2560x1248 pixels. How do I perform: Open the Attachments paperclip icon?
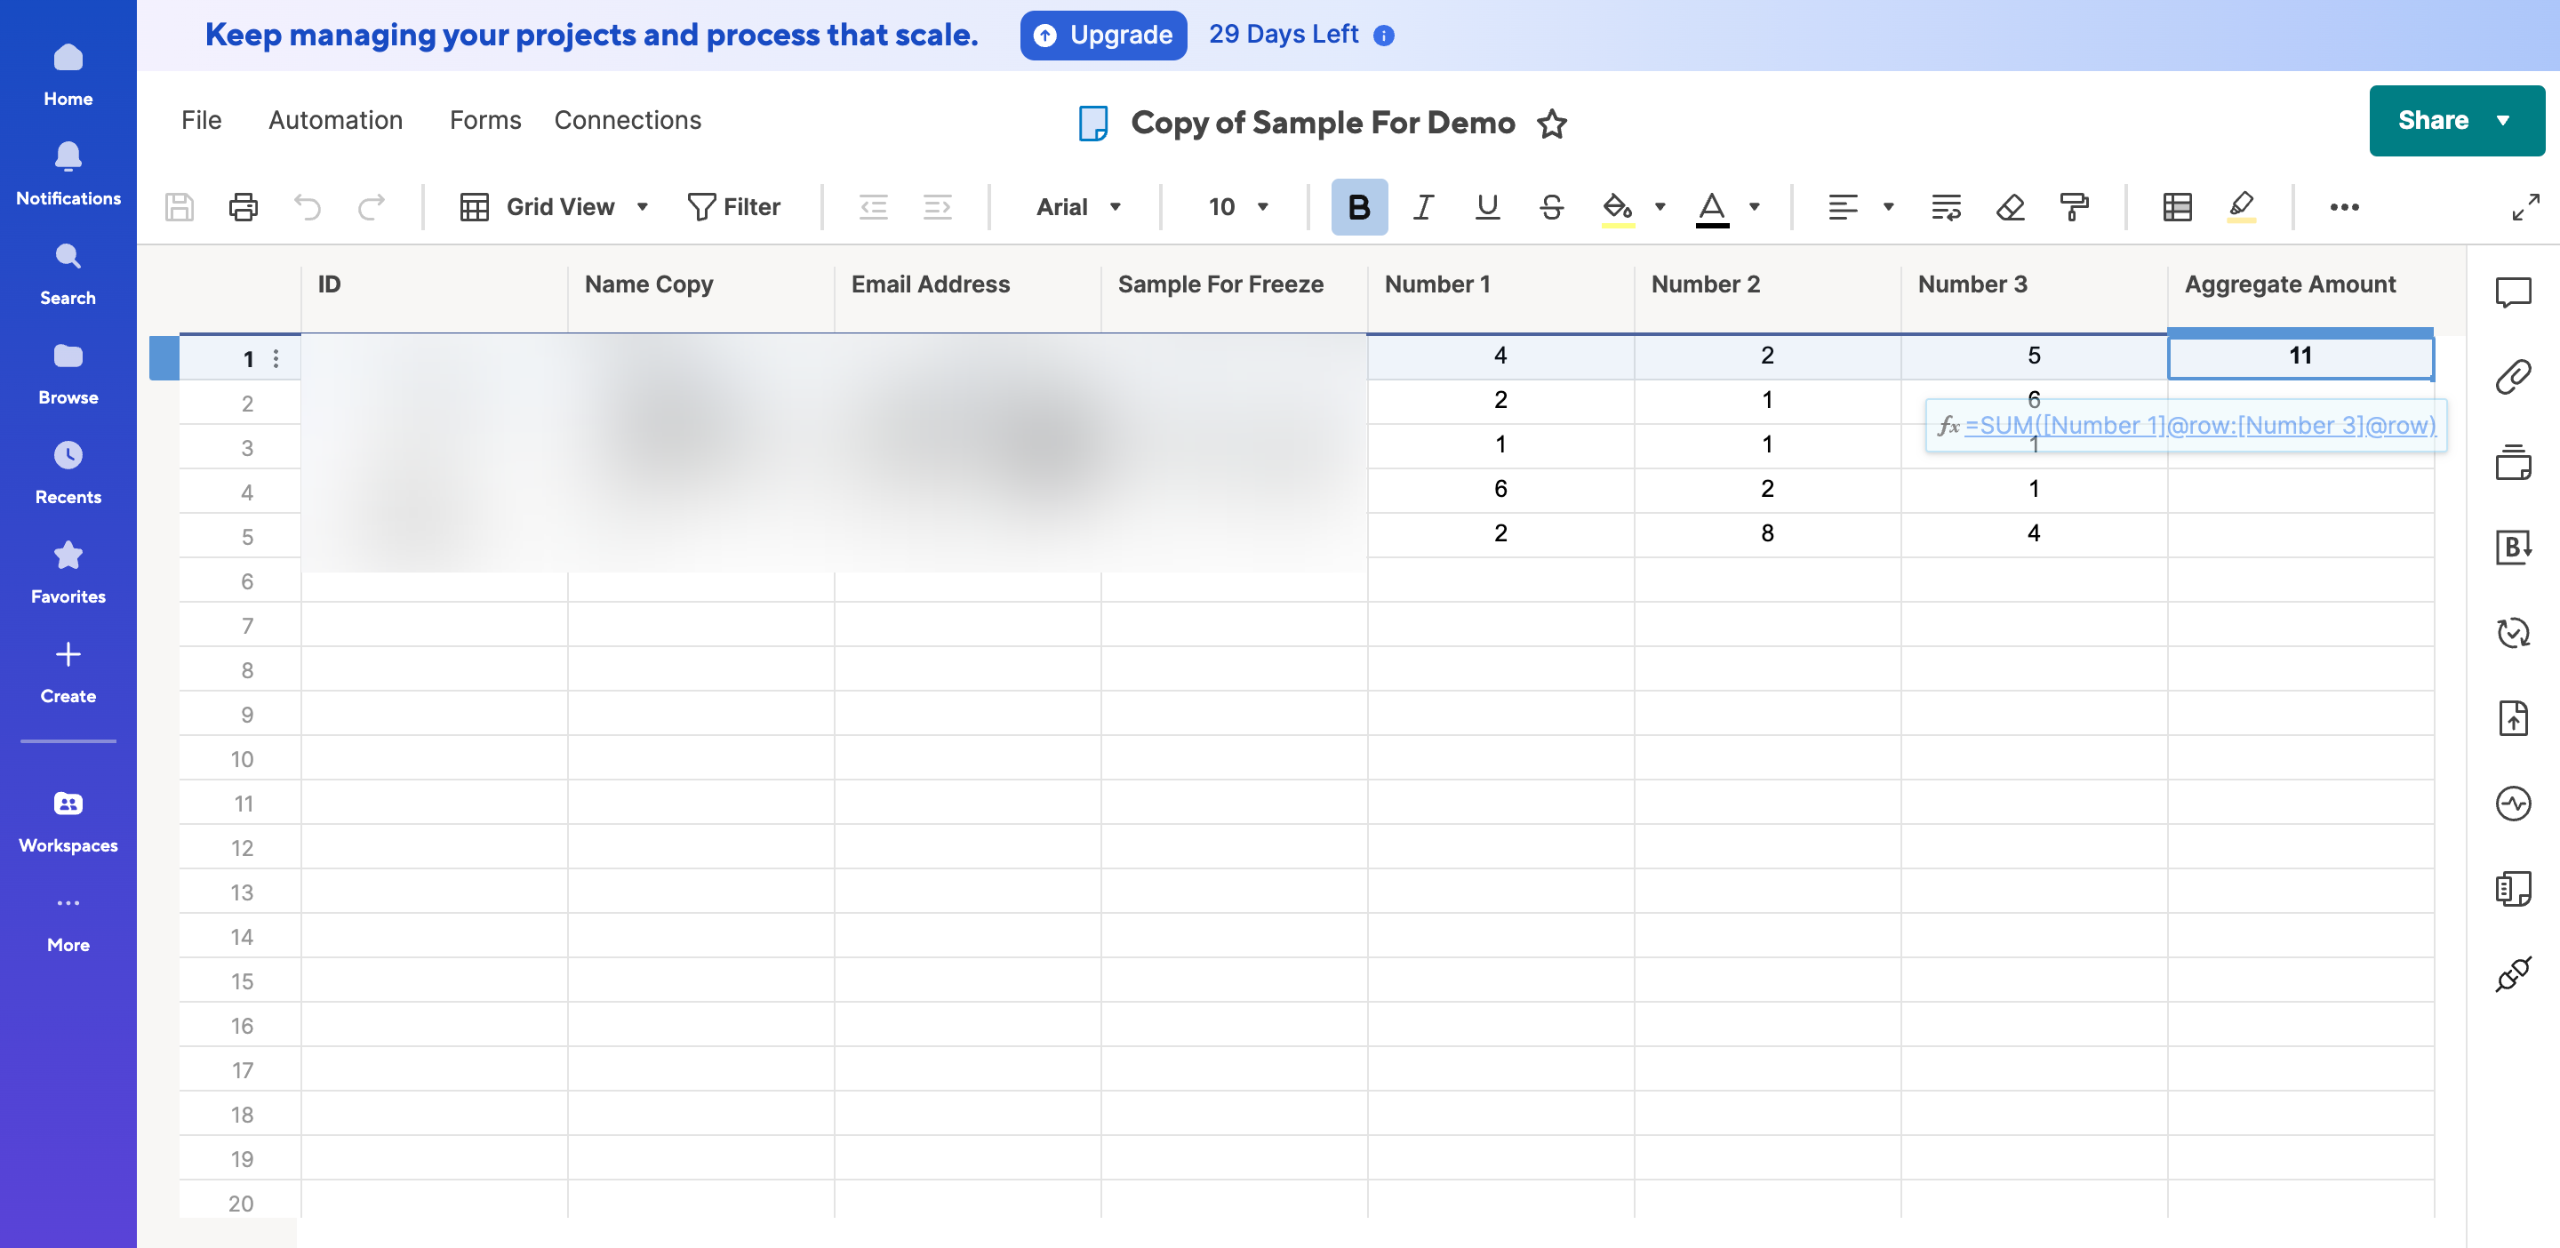pos(2513,377)
